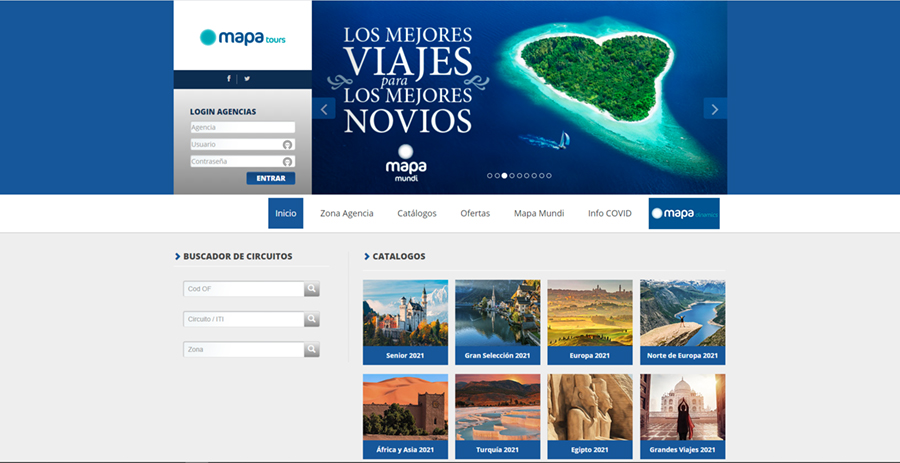Go to previous banner slide arrow

coord(324,108)
